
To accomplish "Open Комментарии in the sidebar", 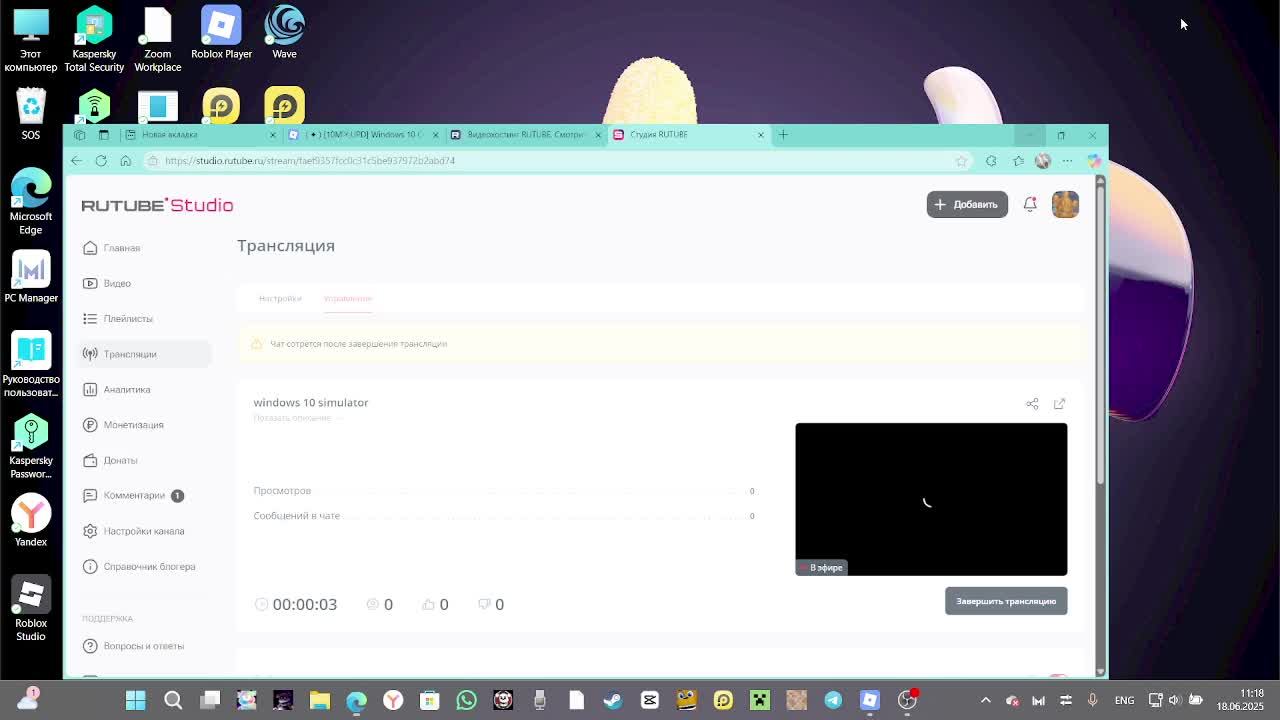I will tap(133, 495).
